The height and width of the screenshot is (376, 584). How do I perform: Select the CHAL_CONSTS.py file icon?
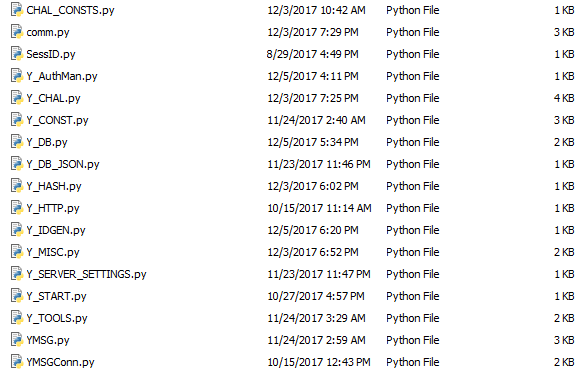17,10
